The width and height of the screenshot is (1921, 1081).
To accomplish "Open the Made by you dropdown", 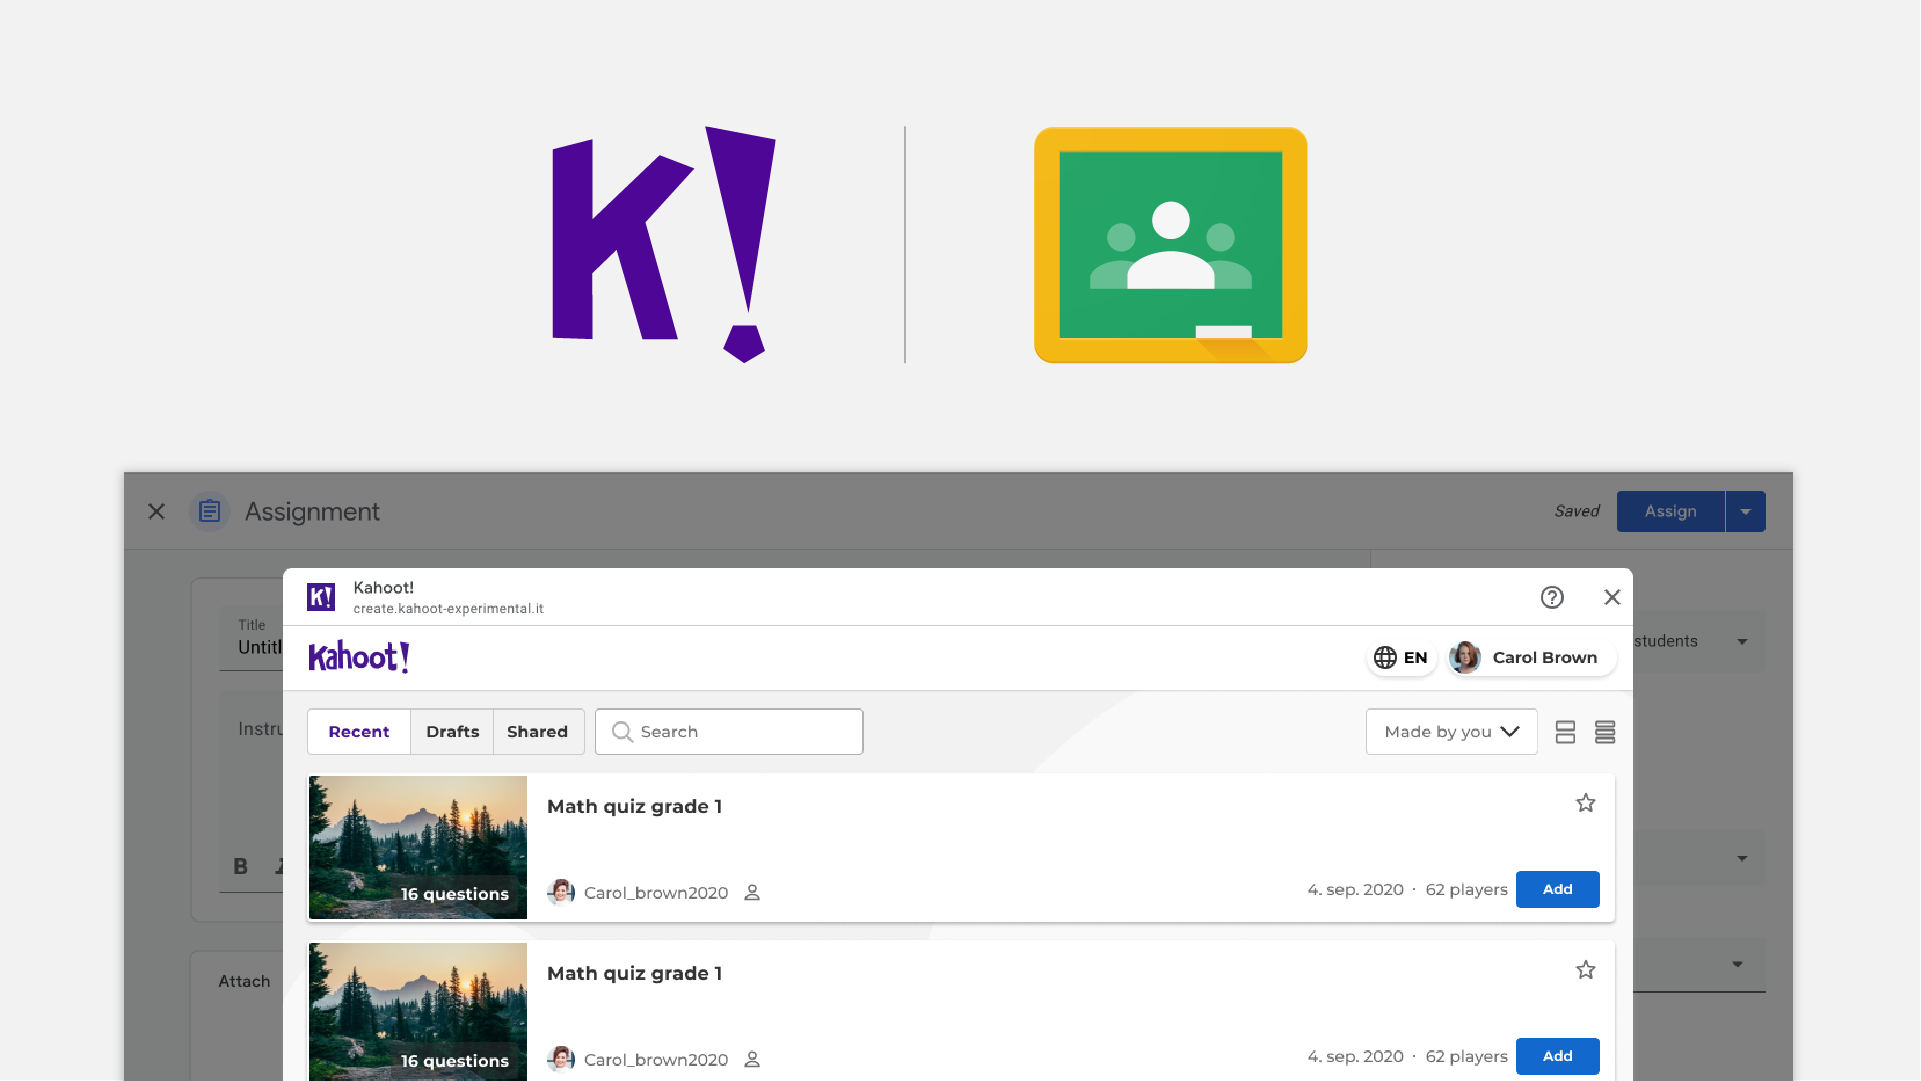I will click(1451, 732).
